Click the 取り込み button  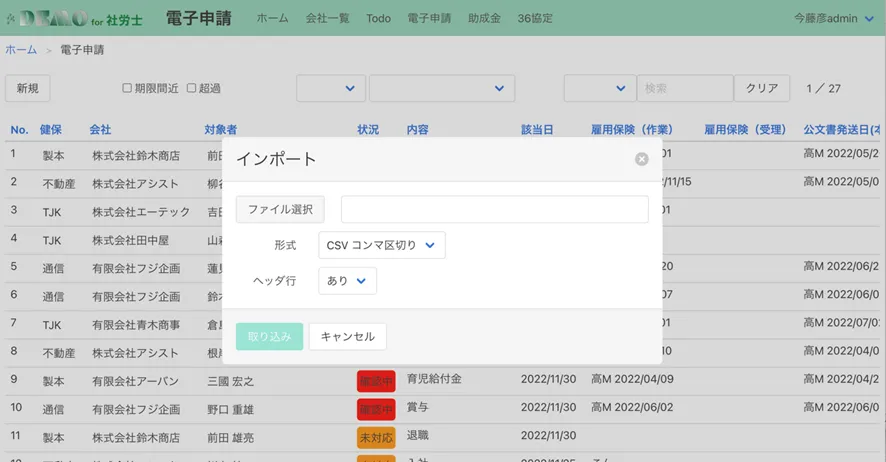(270, 337)
